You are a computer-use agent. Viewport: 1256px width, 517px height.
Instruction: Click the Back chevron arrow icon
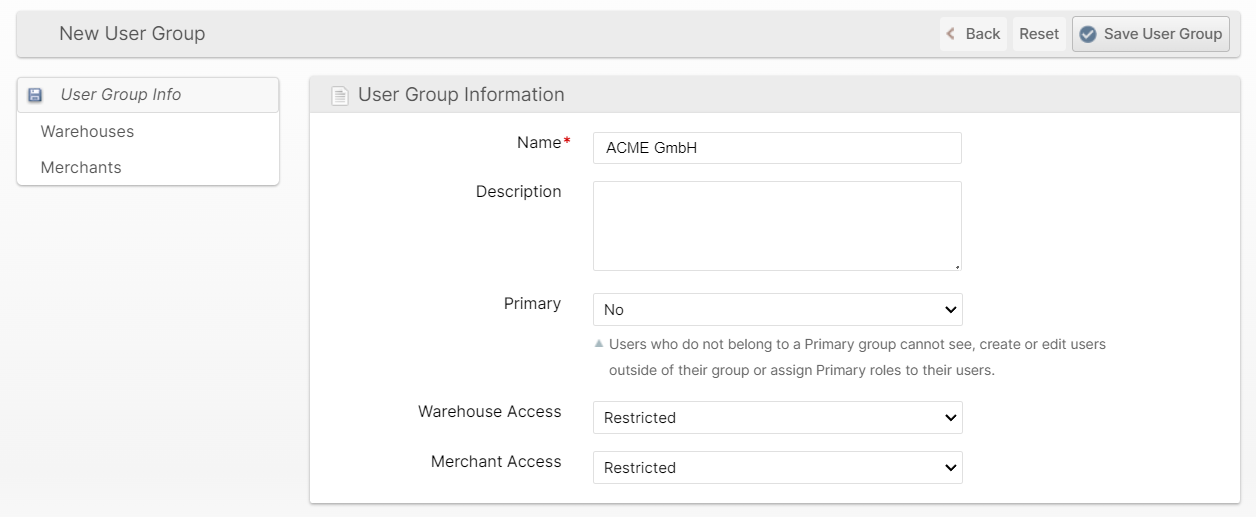(x=951, y=34)
